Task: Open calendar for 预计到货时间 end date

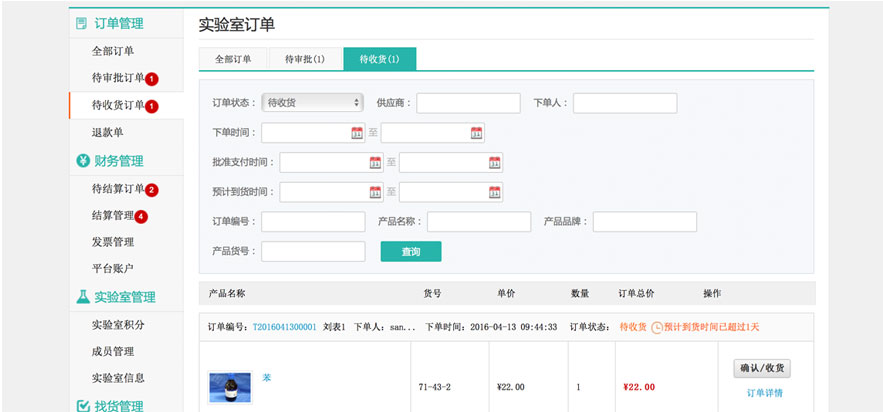Action: 494,193
